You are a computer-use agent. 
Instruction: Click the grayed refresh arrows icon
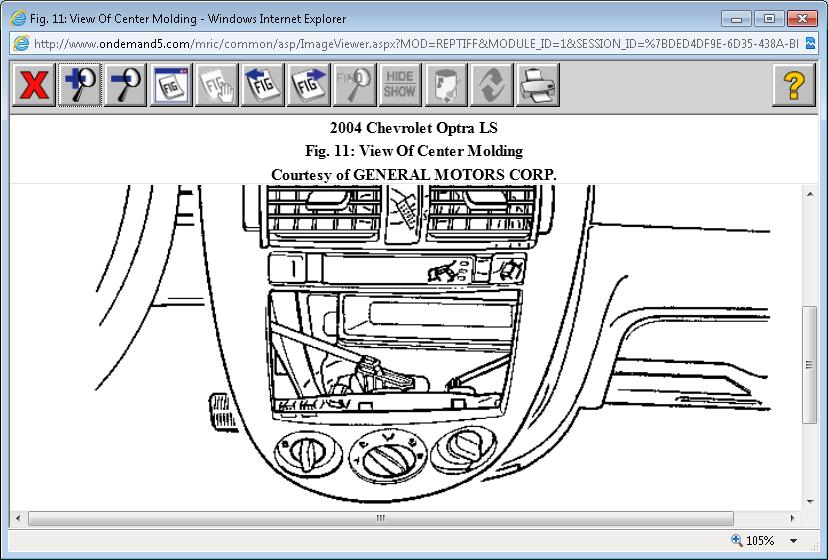(x=492, y=86)
